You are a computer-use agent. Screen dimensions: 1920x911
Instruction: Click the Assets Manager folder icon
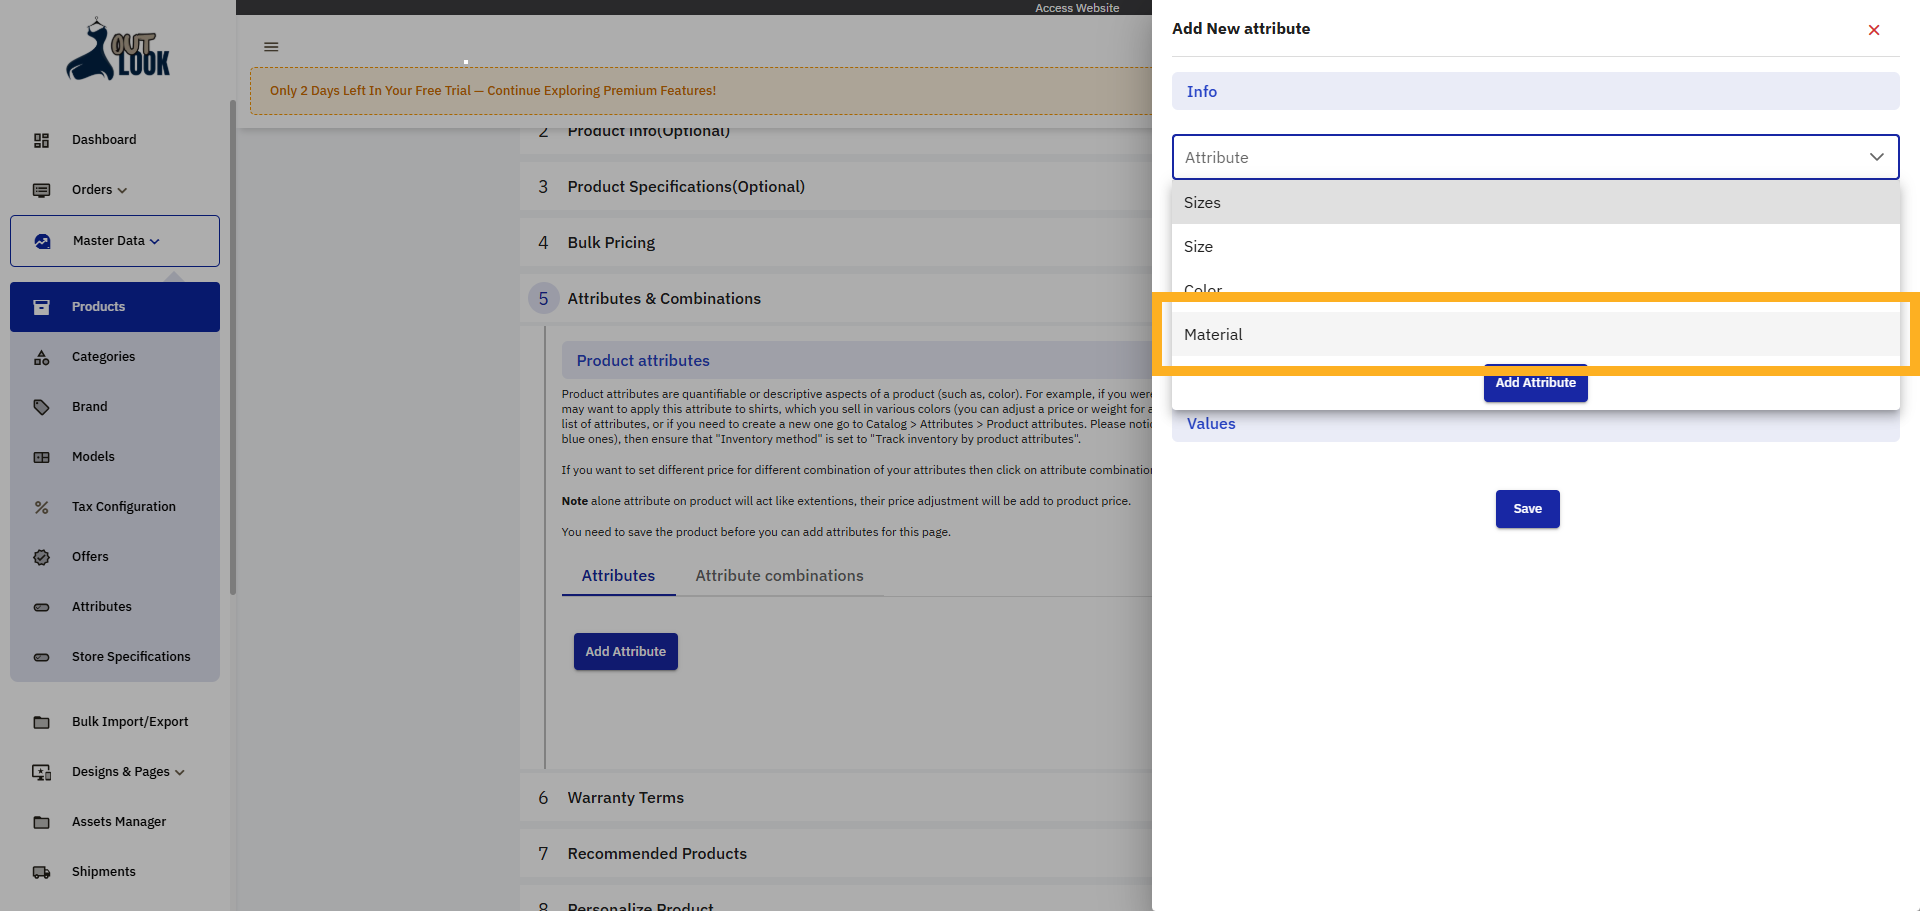(x=41, y=822)
